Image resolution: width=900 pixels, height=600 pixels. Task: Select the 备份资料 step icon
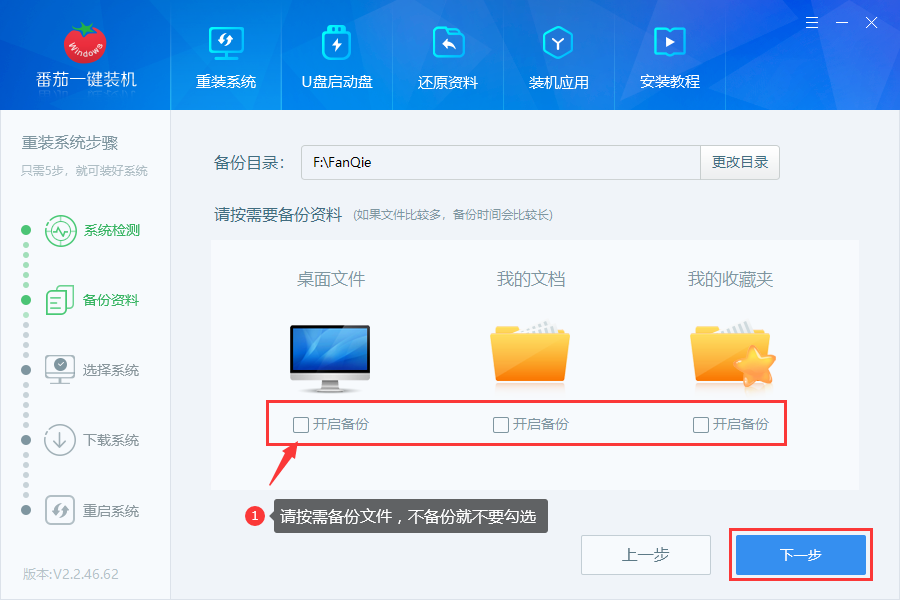click(x=60, y=300)
